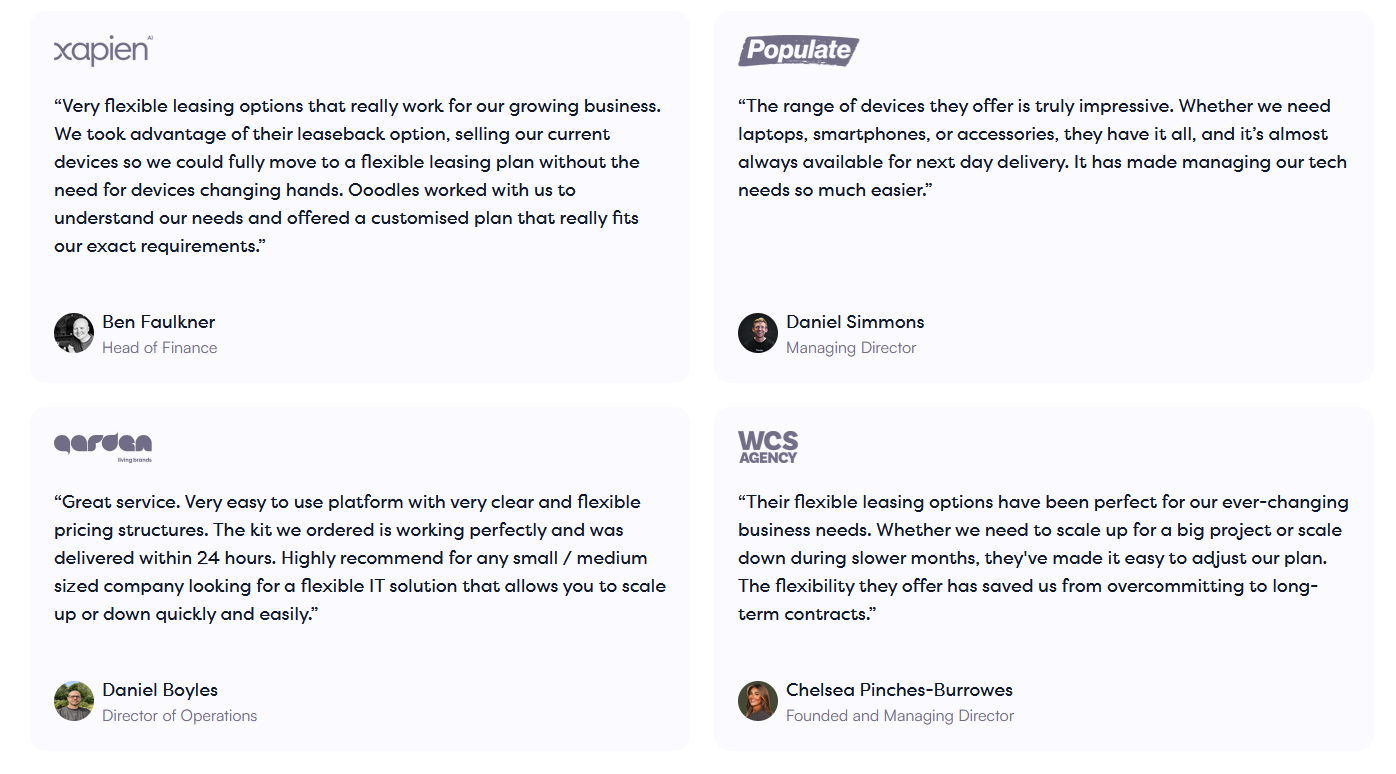Click Daniel Simmons' avatar photo
Viewport: 1396px width, 774px height.
[758, 333]
